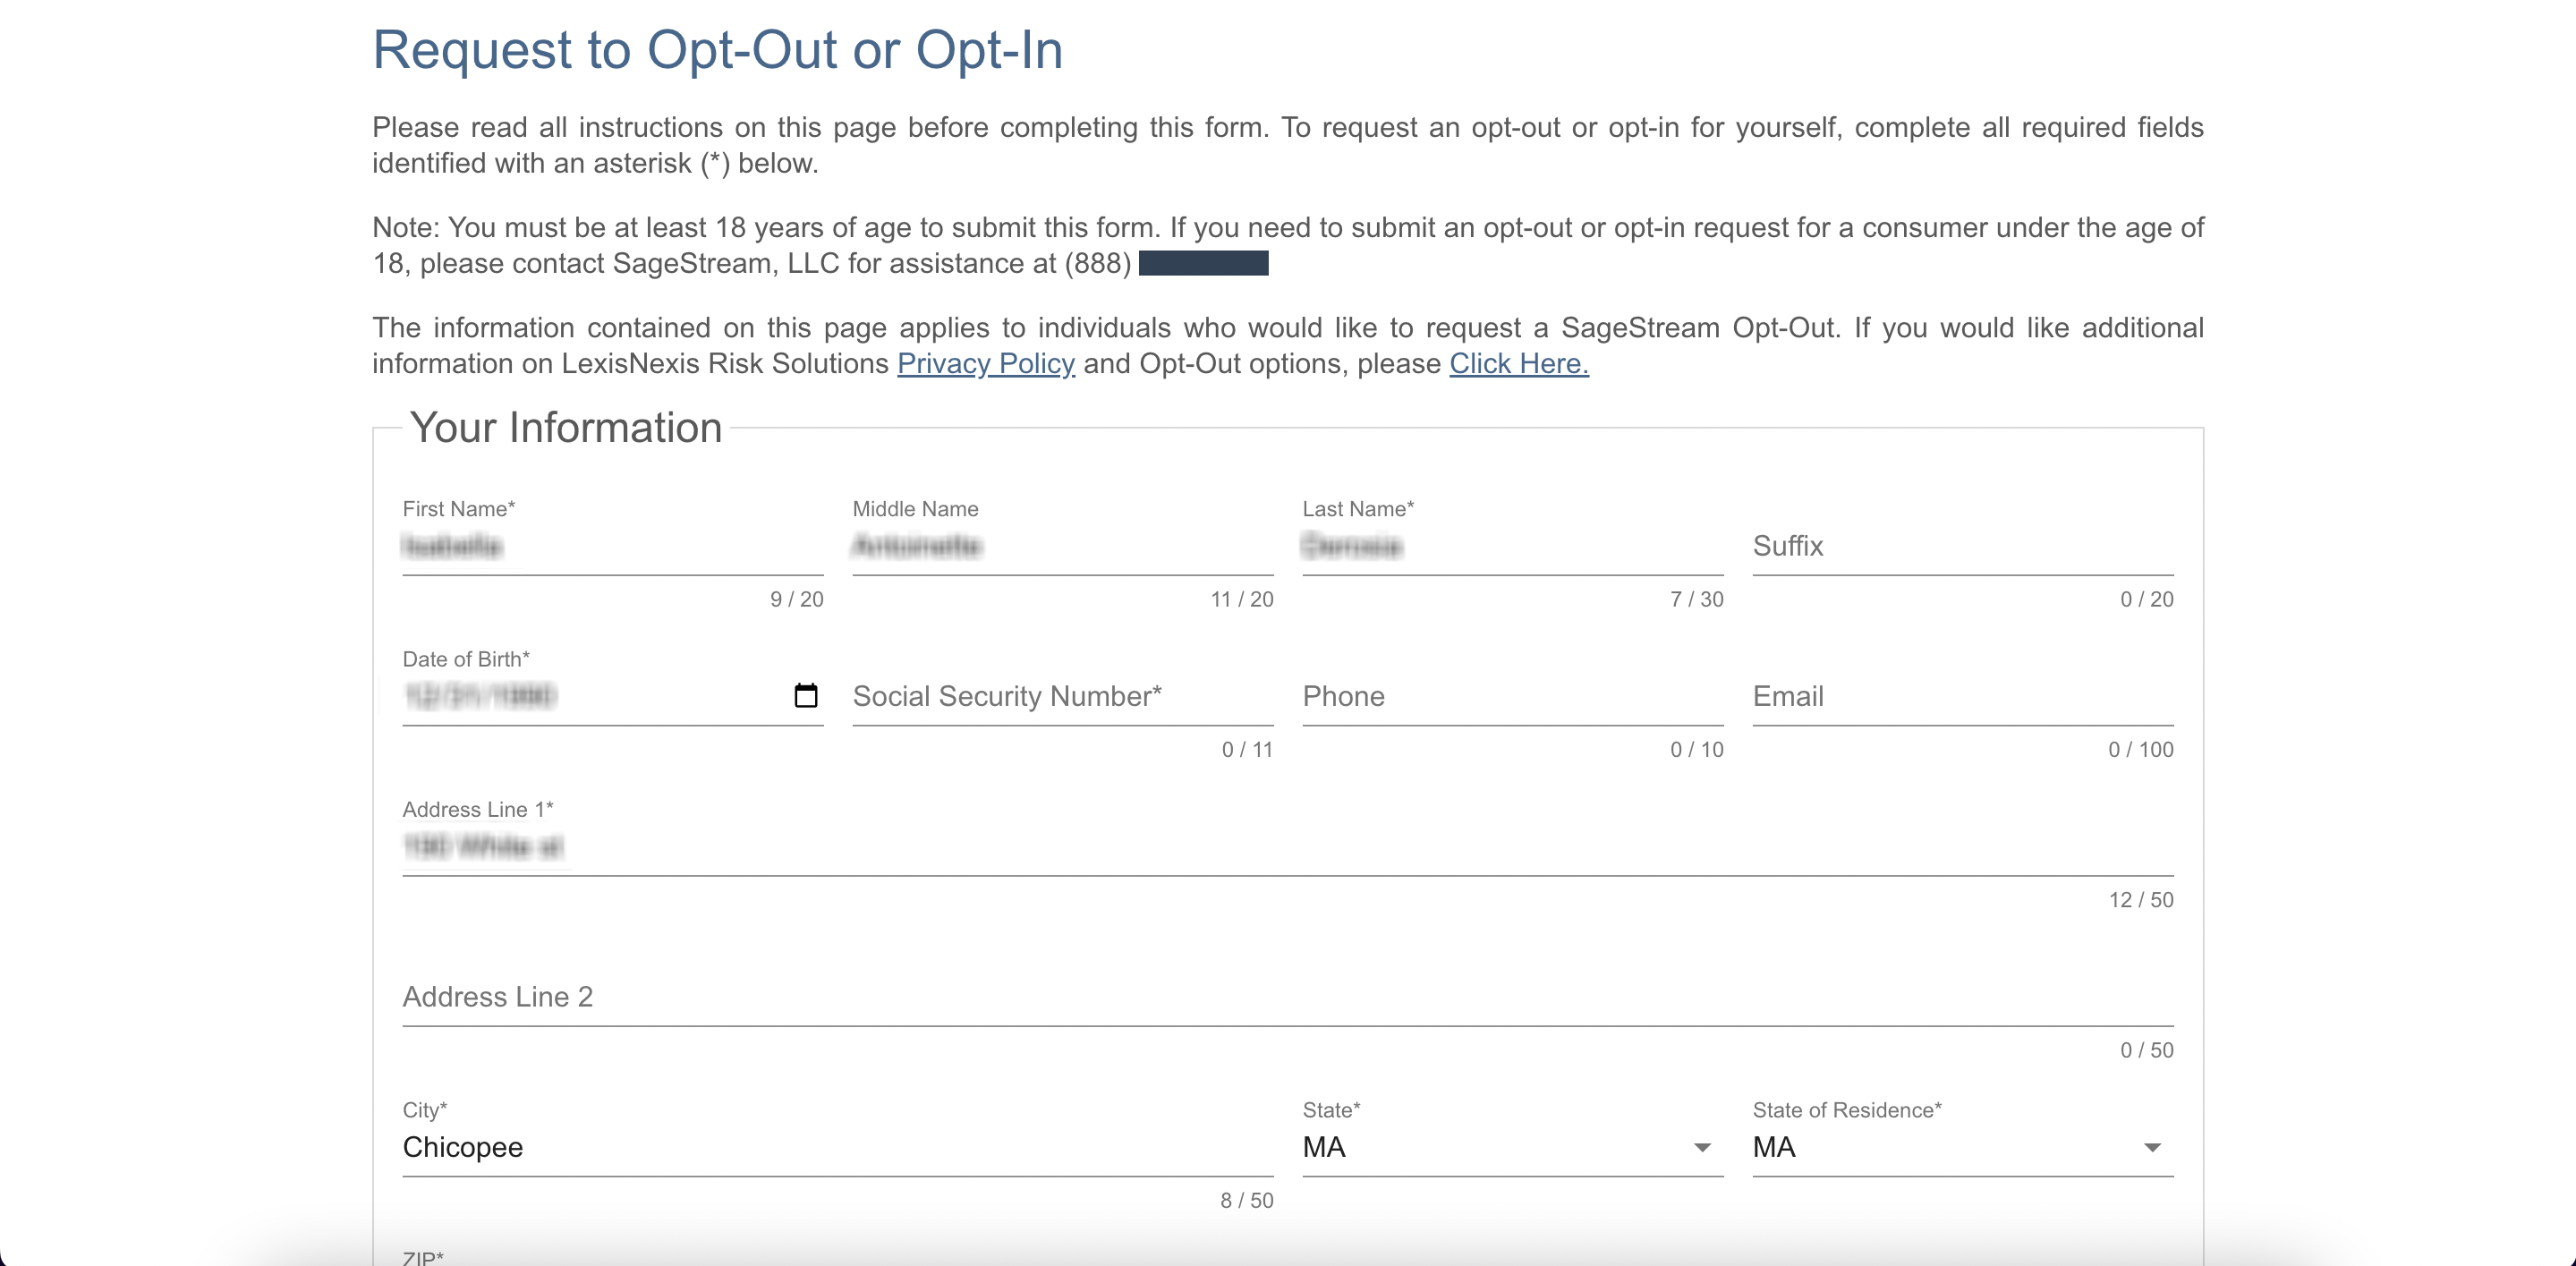Select the 'Request to Opt-Out or Opt-In' title

tap(717, 49)
